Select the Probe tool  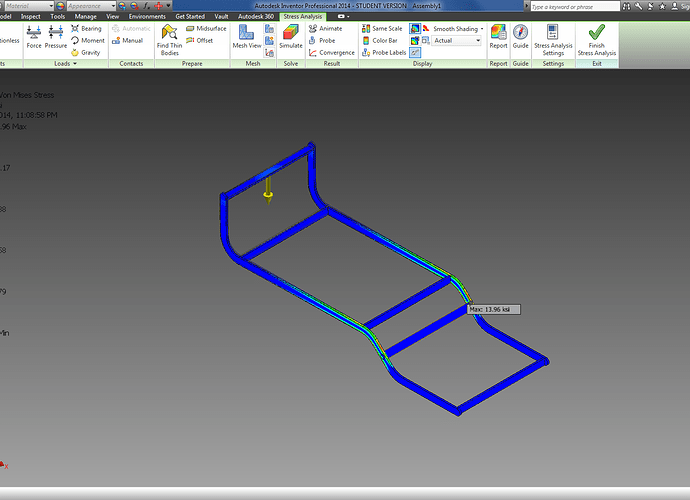(322, 40)
